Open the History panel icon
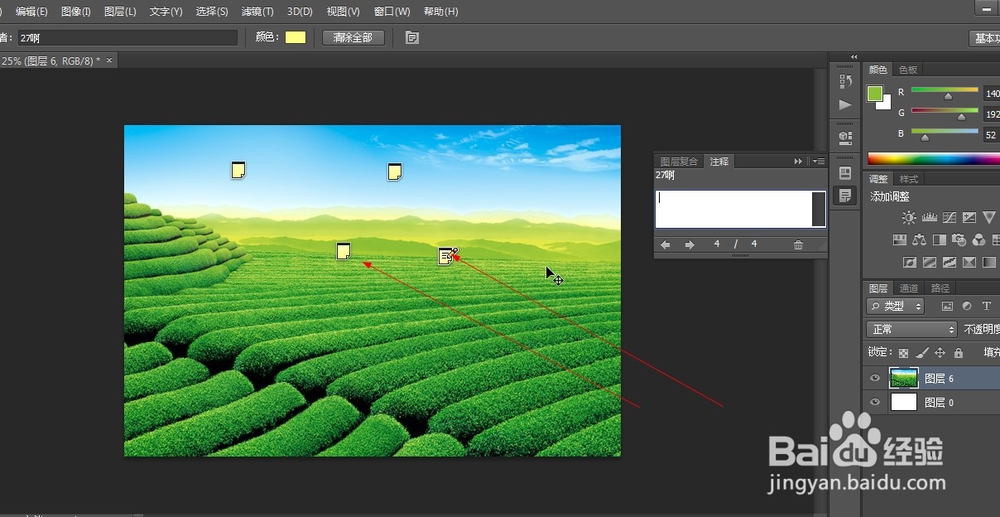This screenshot has width=1000, height=517. (846, 81)
